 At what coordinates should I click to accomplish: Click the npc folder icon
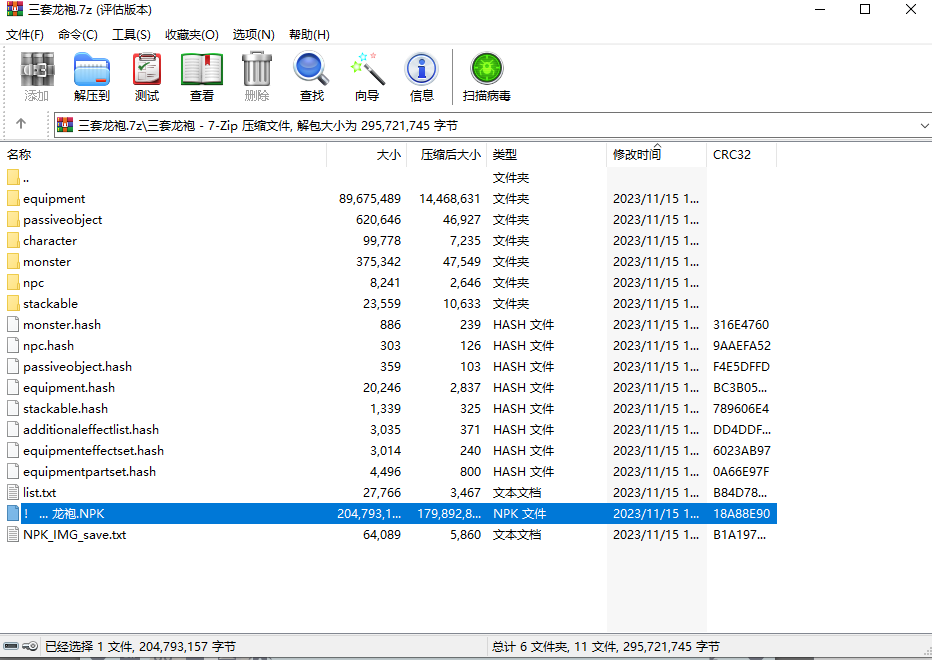coord(13,282)
